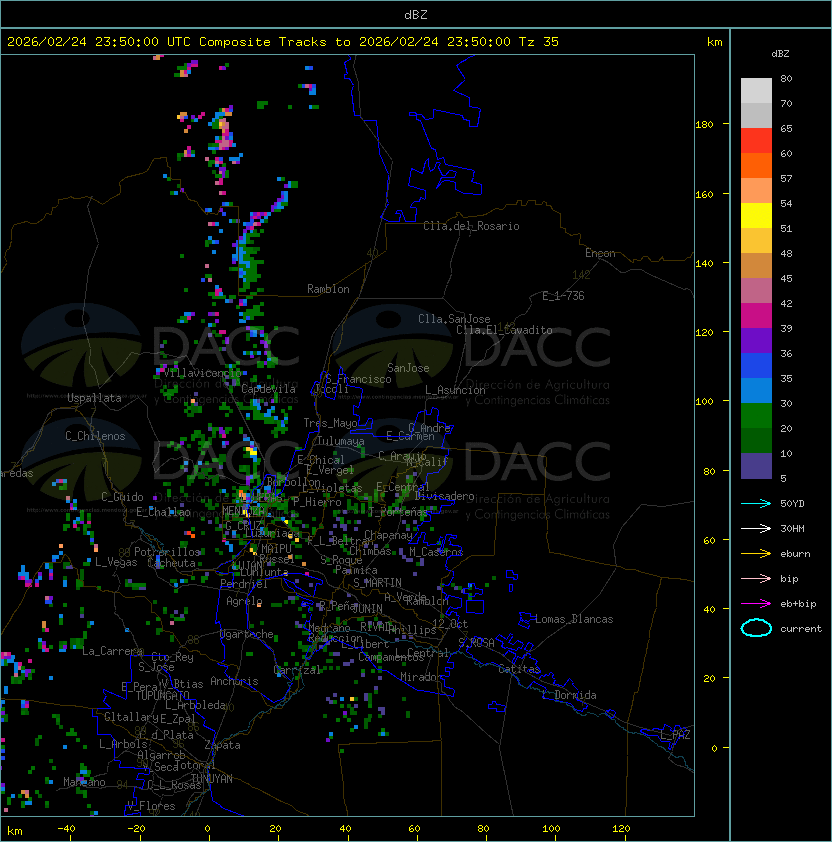The height and width of the screenshot is (842, 832).
Task: Click the C_Chilenos place label
Action: click(x=95, y=436)
